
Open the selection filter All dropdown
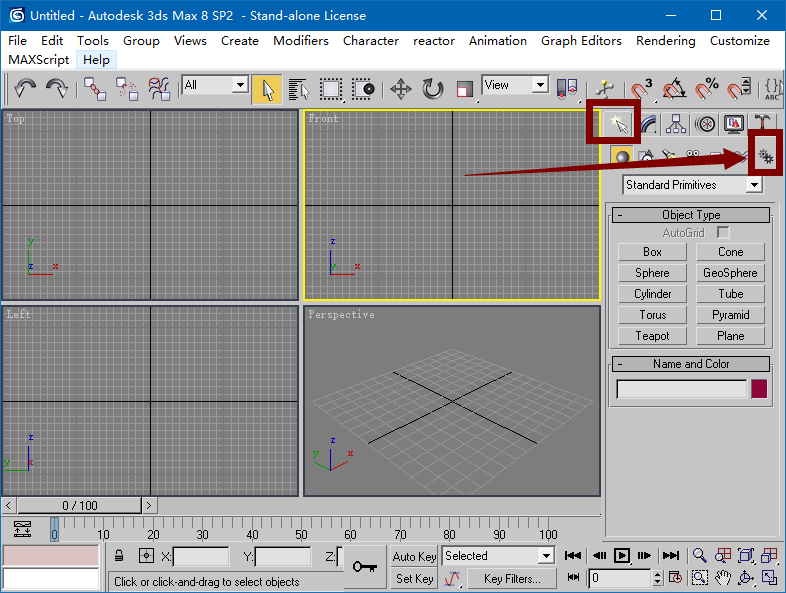click(240, 85)
